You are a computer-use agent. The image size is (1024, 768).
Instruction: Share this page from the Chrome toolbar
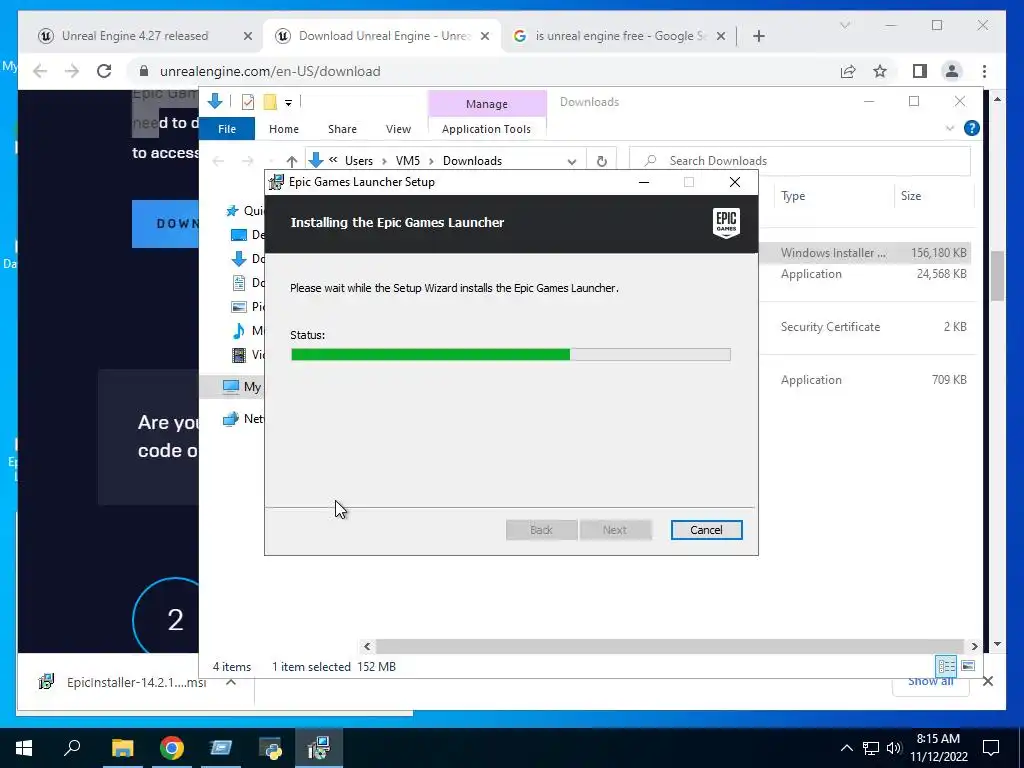[x=848, y=71]
